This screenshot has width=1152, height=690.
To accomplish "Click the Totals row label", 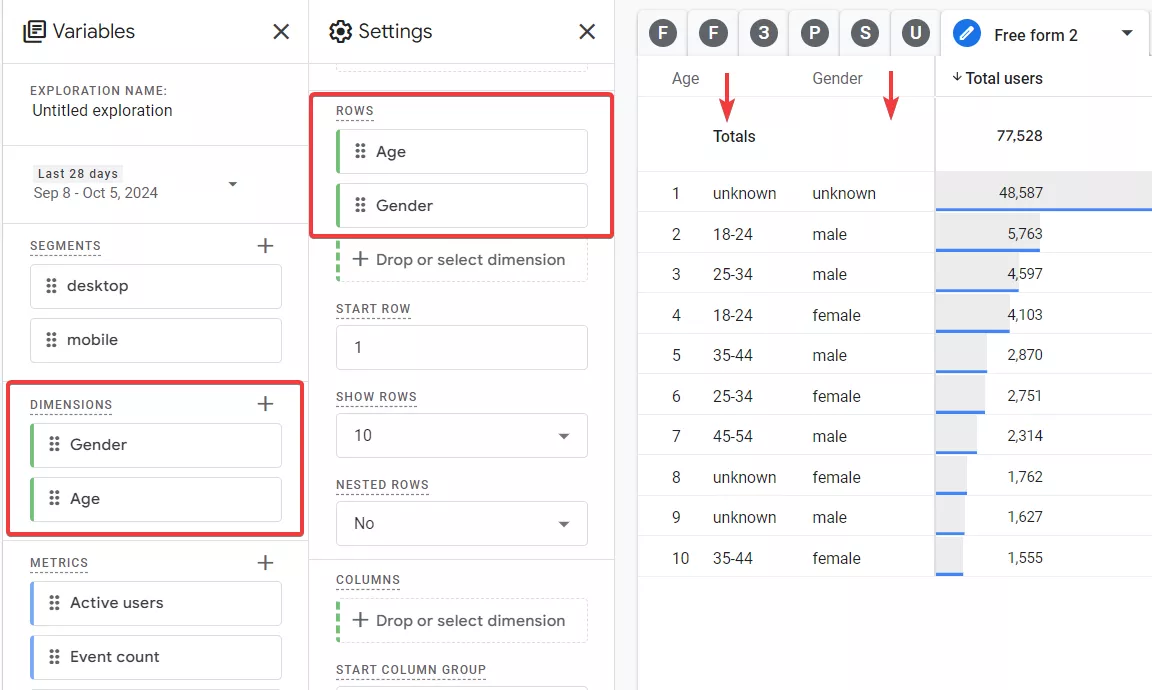I will [734, 136].
